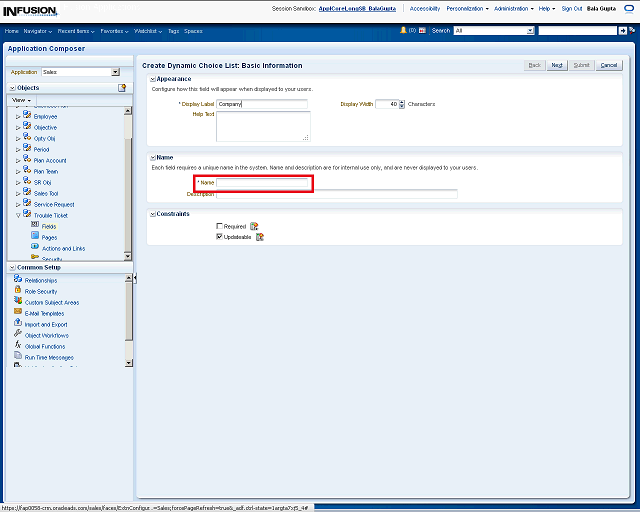This screenshot has width=640, height=512.
Task: Increase Display Width with the spinner
Action: tap(403, 101)
